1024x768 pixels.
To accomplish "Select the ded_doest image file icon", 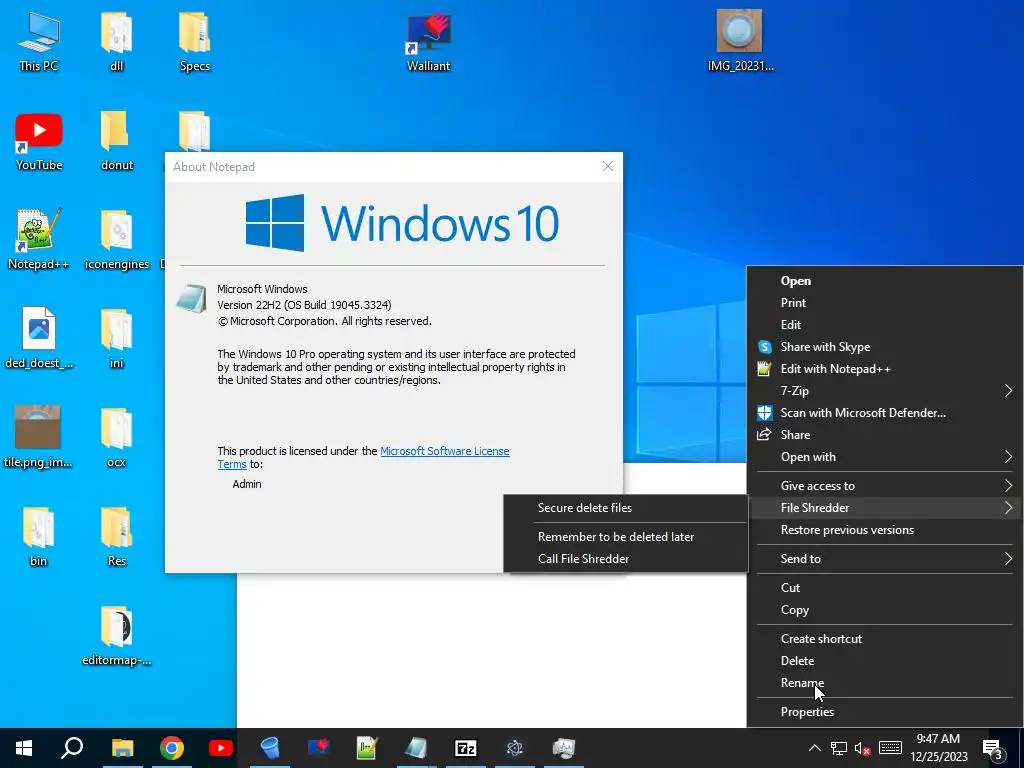I will point(39,338).
